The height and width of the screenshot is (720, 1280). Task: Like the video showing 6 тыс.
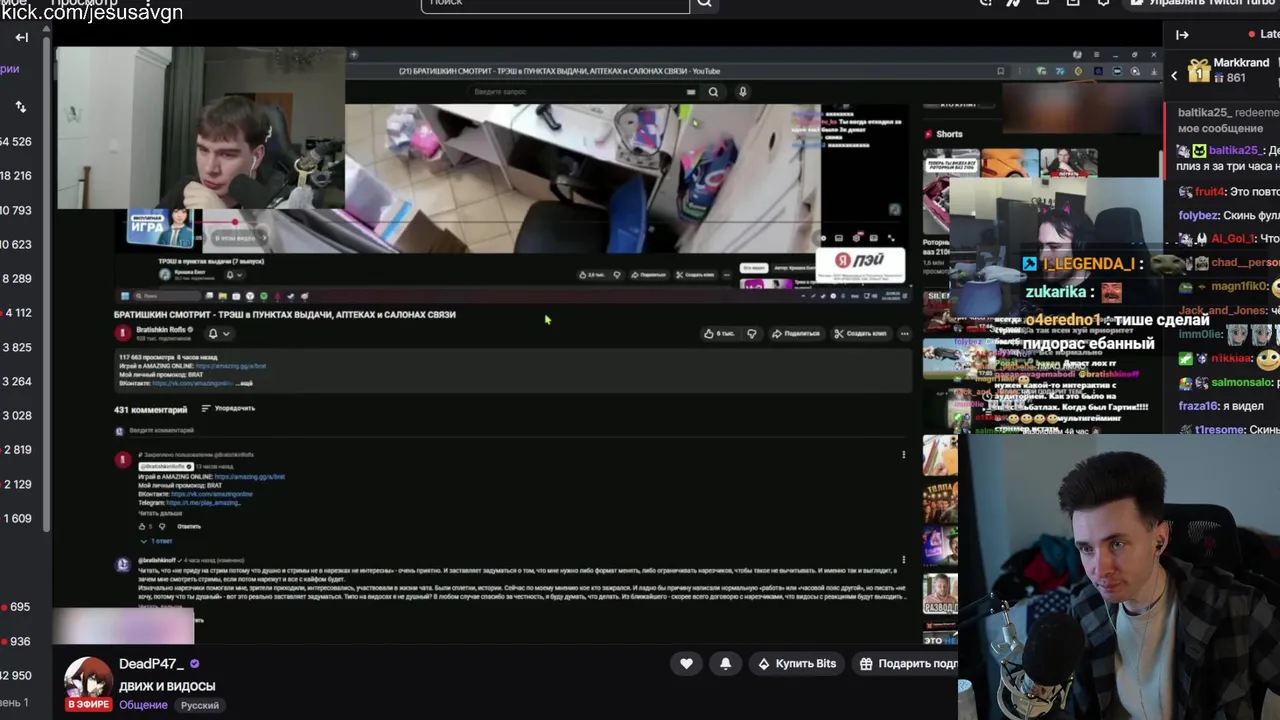tap(719, 334)
